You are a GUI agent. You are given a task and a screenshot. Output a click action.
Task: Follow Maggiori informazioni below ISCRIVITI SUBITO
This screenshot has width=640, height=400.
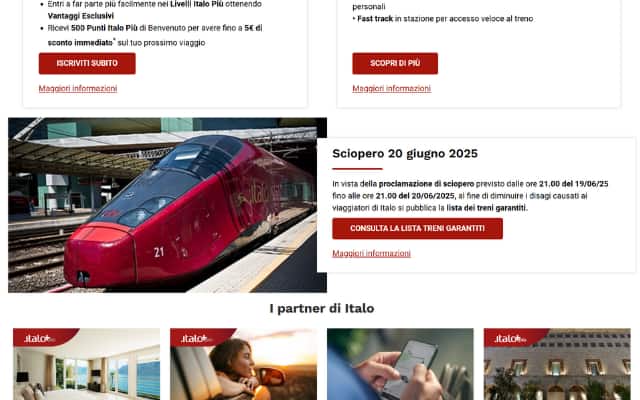click(x=78, y=89)
